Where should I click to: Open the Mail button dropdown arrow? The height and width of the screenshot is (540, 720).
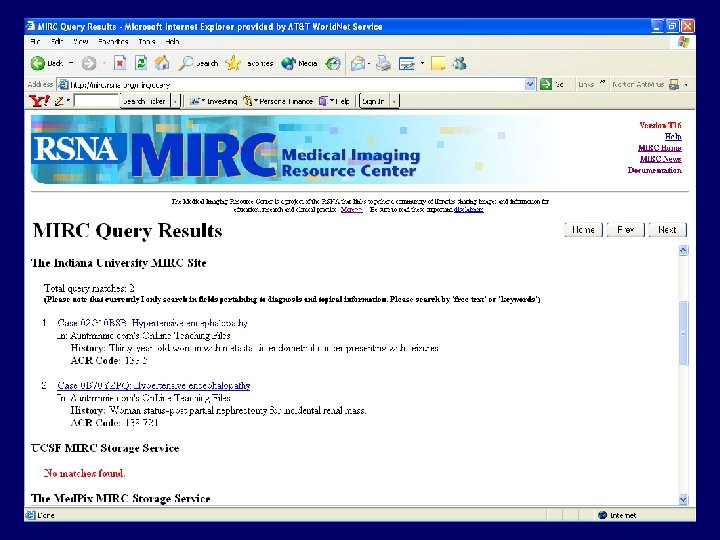[x=369, y=63]
